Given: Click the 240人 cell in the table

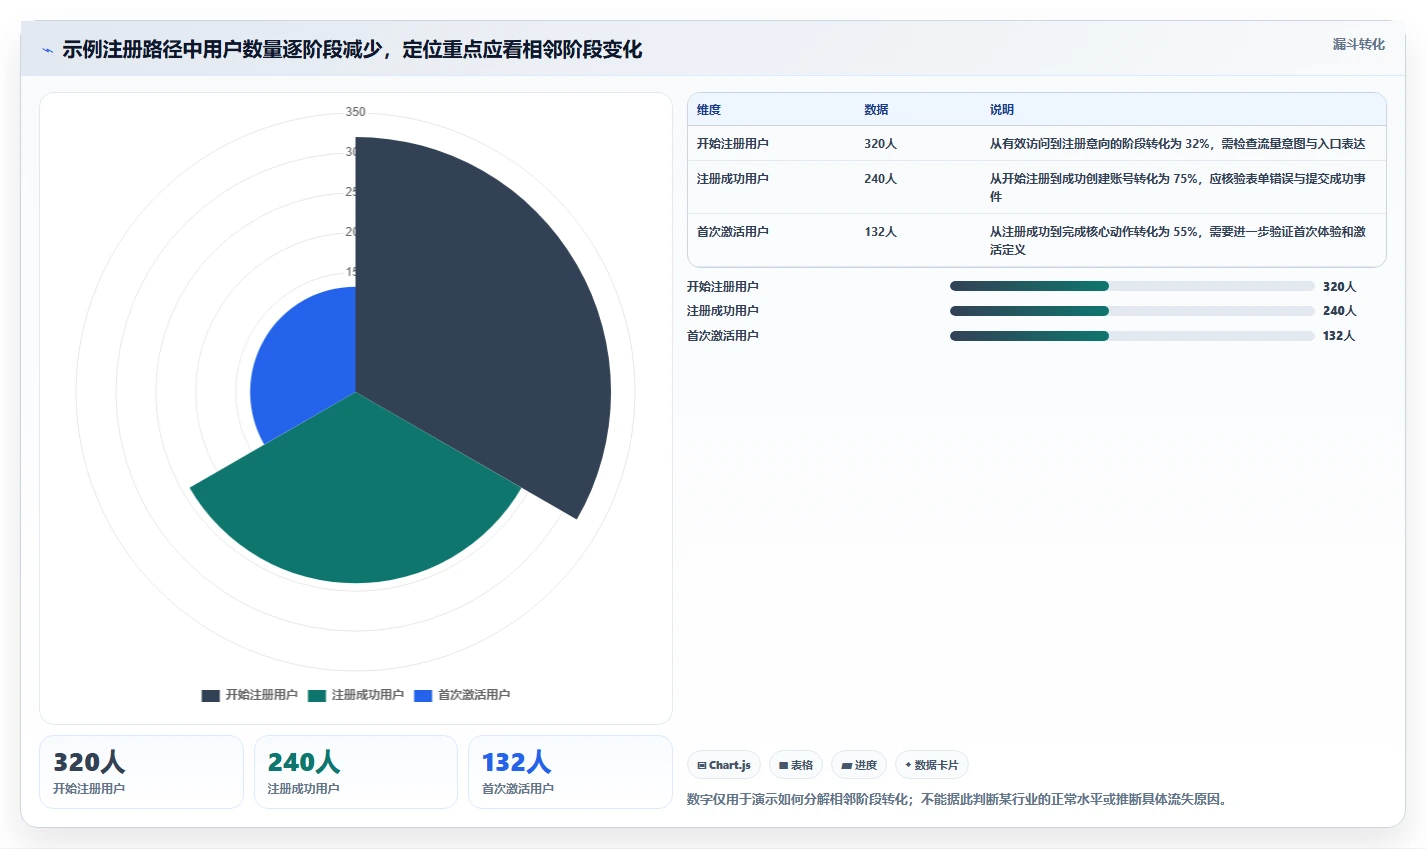Looking at the screenshot, I should click(x=881, y=179).
